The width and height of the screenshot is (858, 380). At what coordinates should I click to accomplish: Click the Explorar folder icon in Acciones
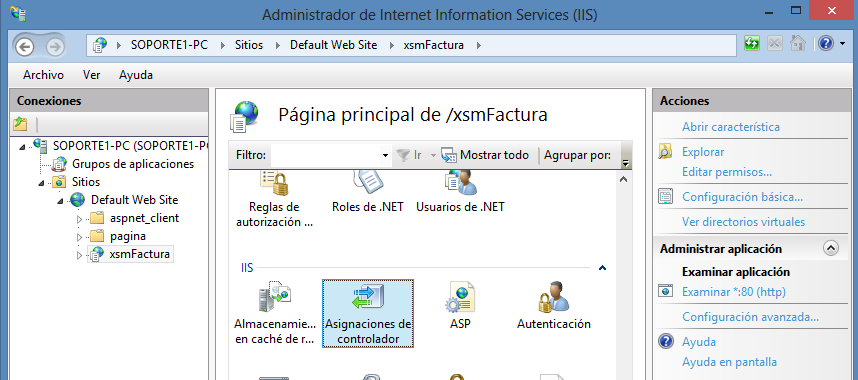665,152
